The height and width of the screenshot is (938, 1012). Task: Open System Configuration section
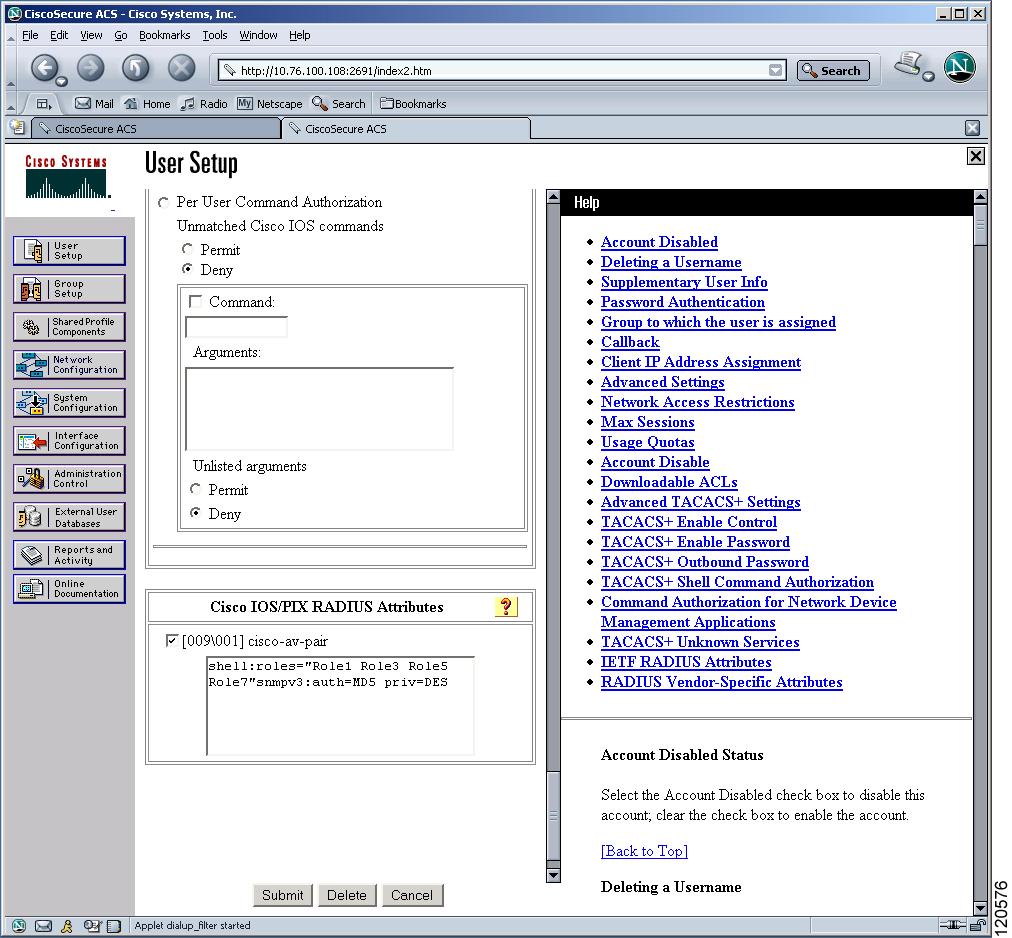[69, 403]
